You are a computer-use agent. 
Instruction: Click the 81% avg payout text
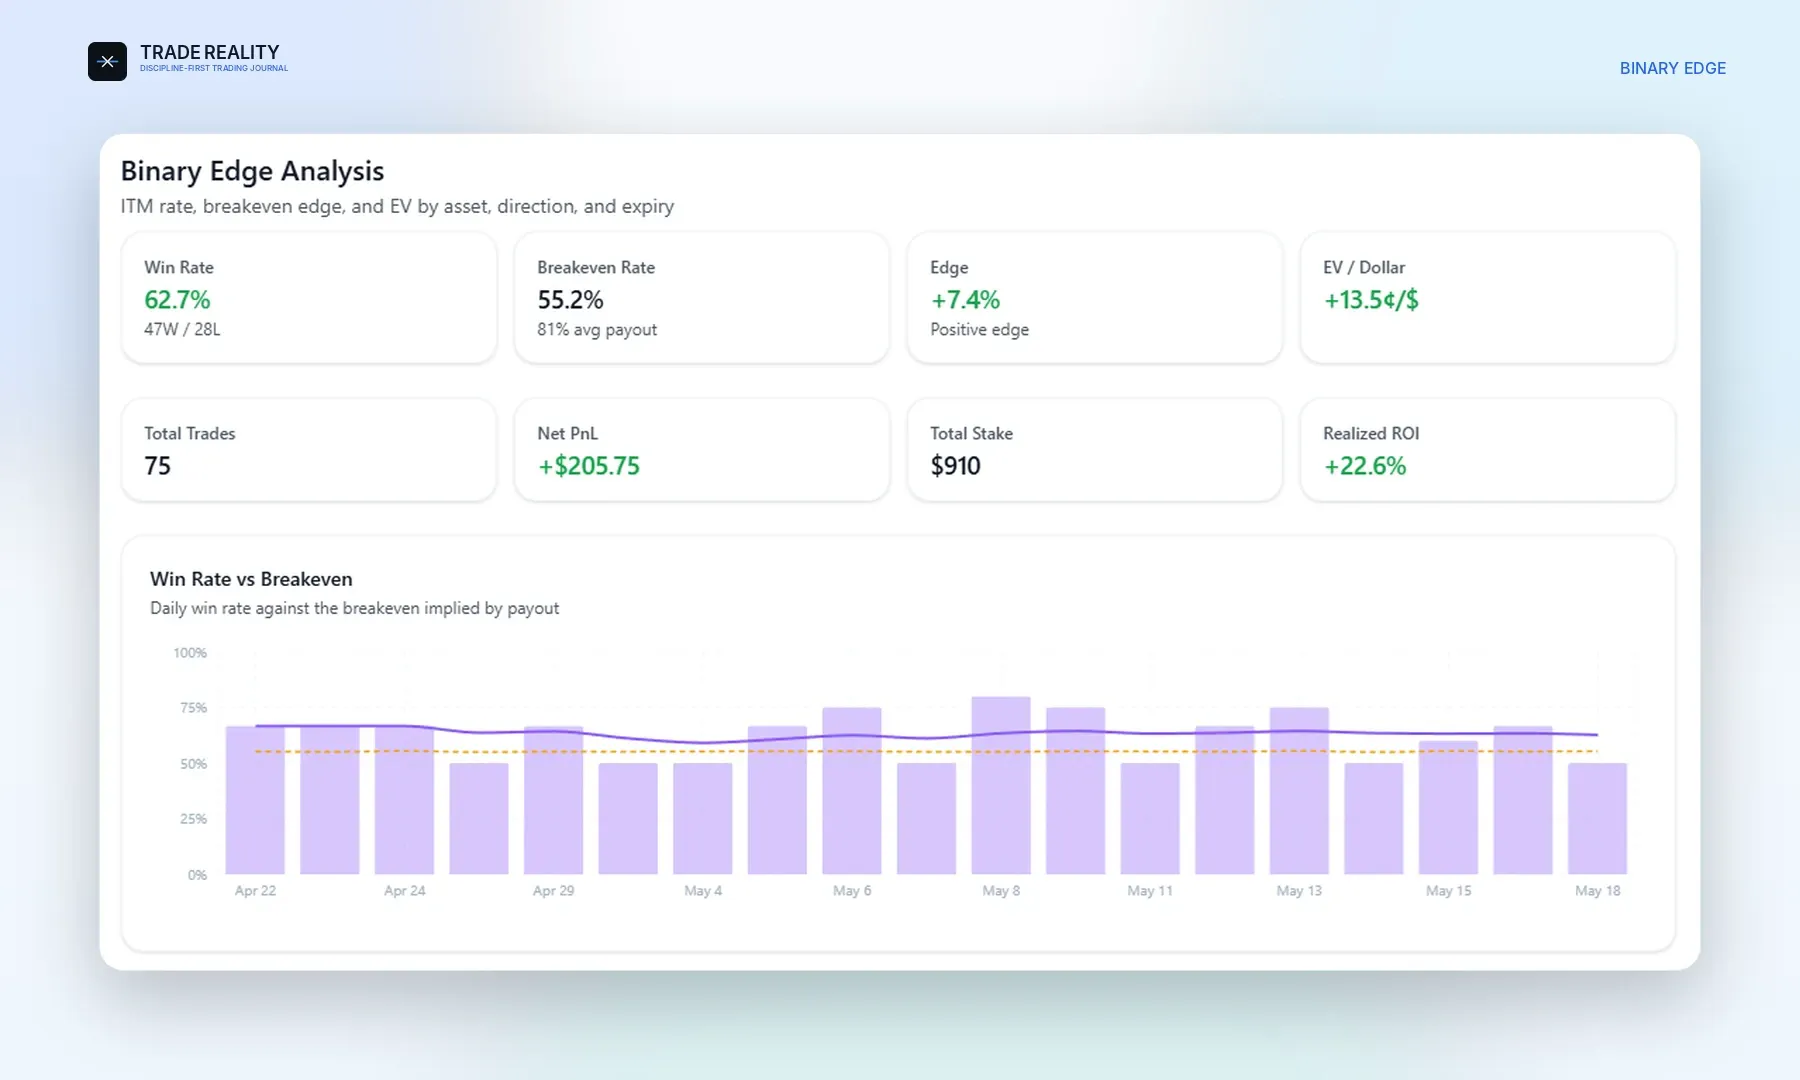[597, 329]
